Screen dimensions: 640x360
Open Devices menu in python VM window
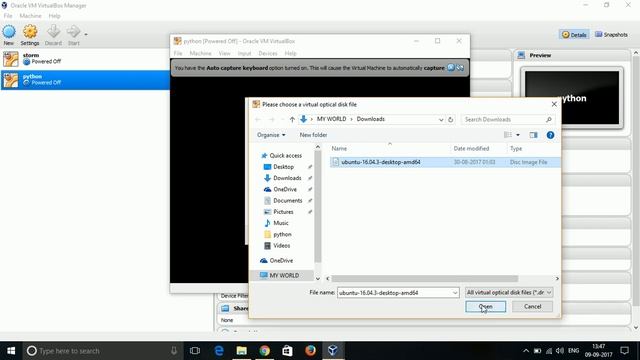268,53
